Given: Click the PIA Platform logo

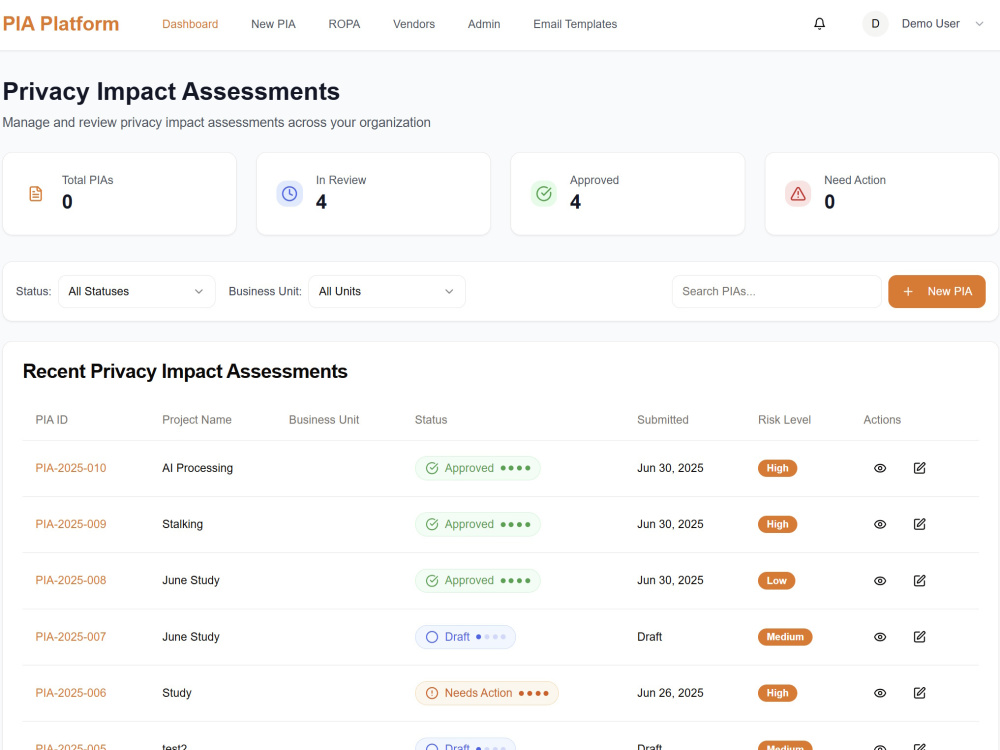Looking at the screenshot, I should [61, 24].
